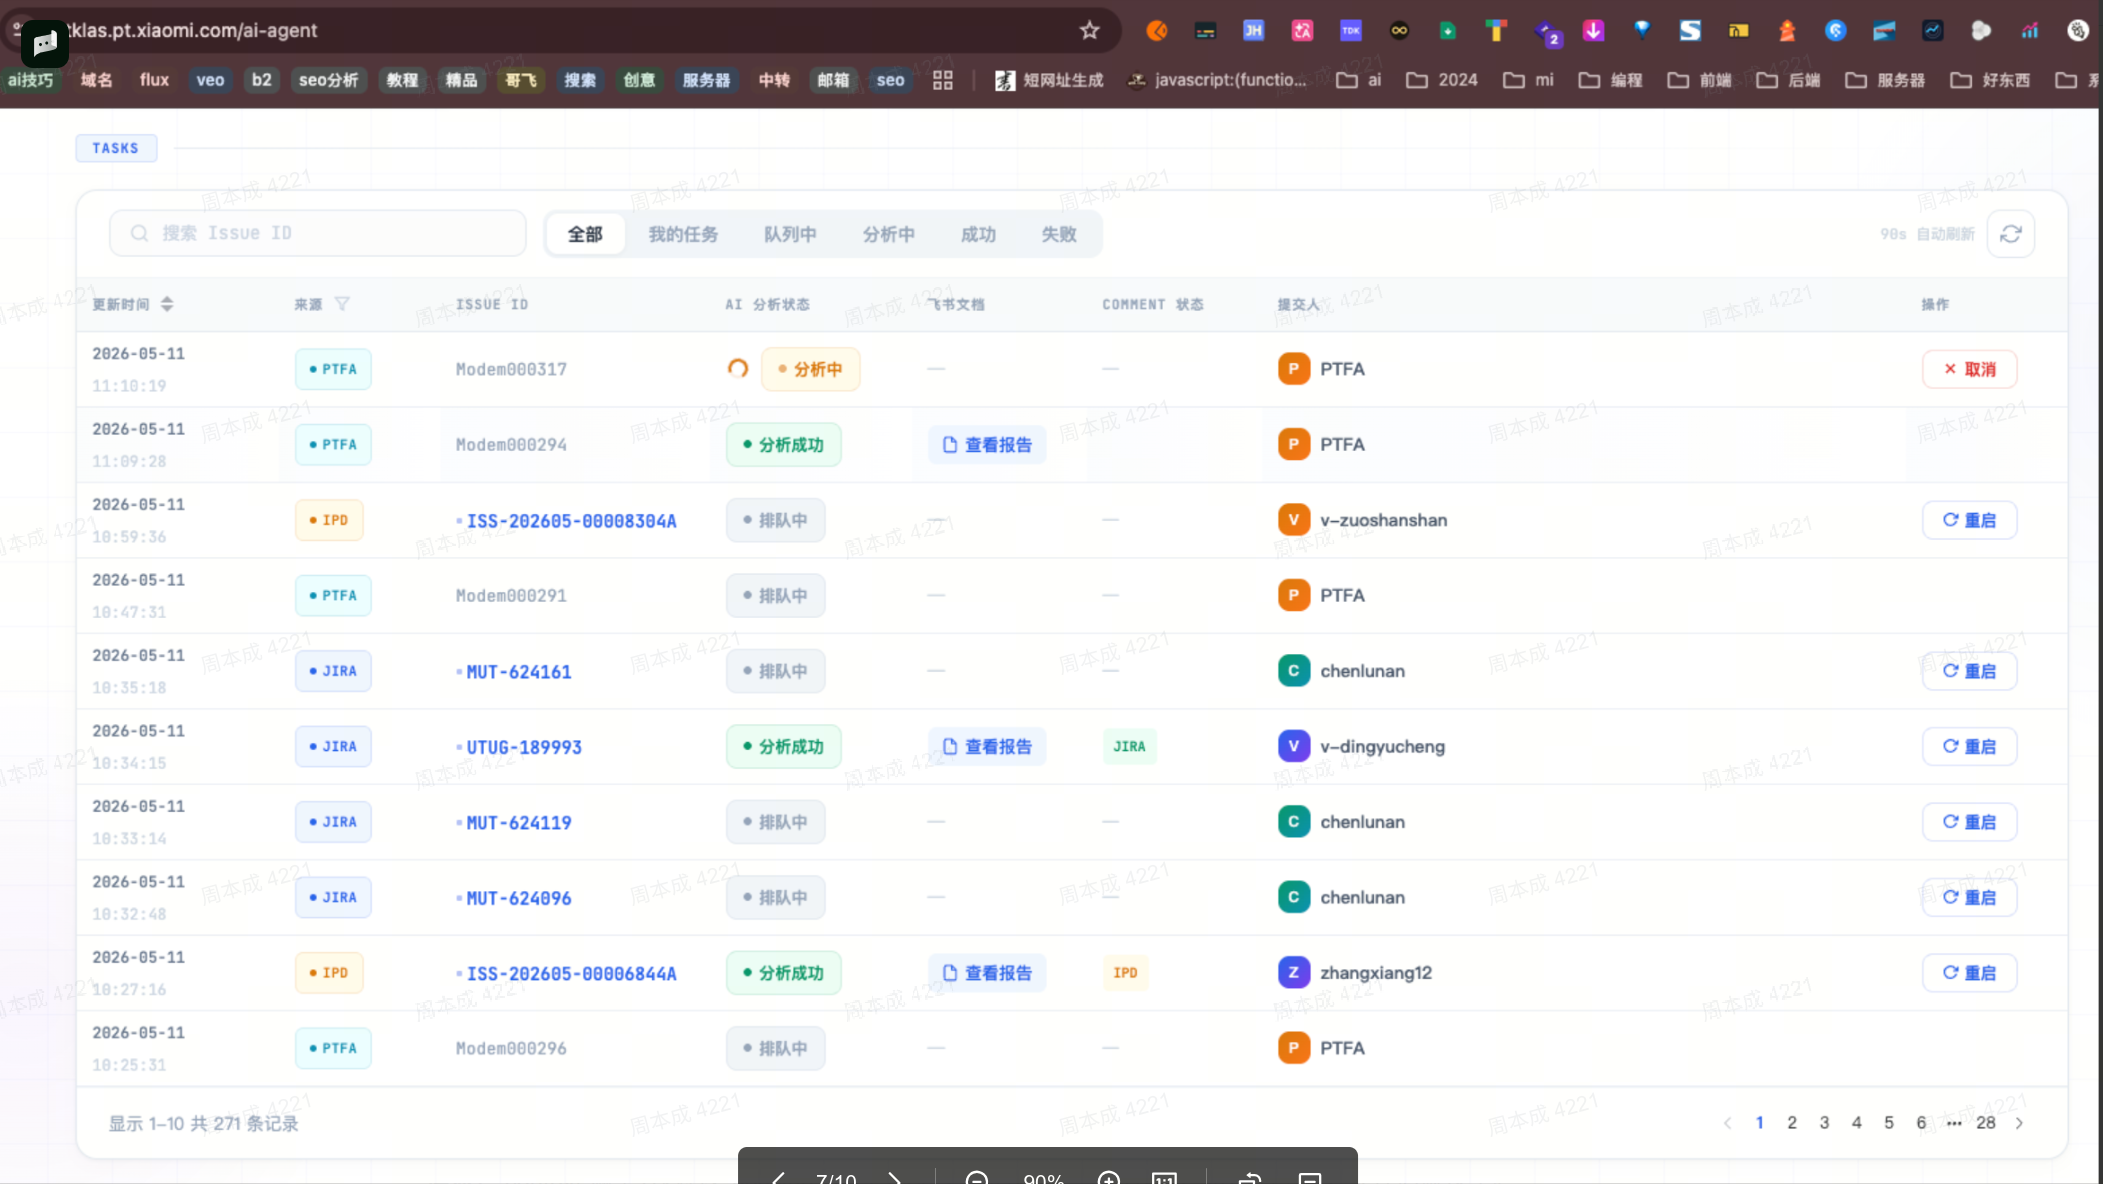Open the 好东西 bookmarks folder
Image resolution: width=2103 pixels, height=1184 pixels.
click(x=1990, y=80)
